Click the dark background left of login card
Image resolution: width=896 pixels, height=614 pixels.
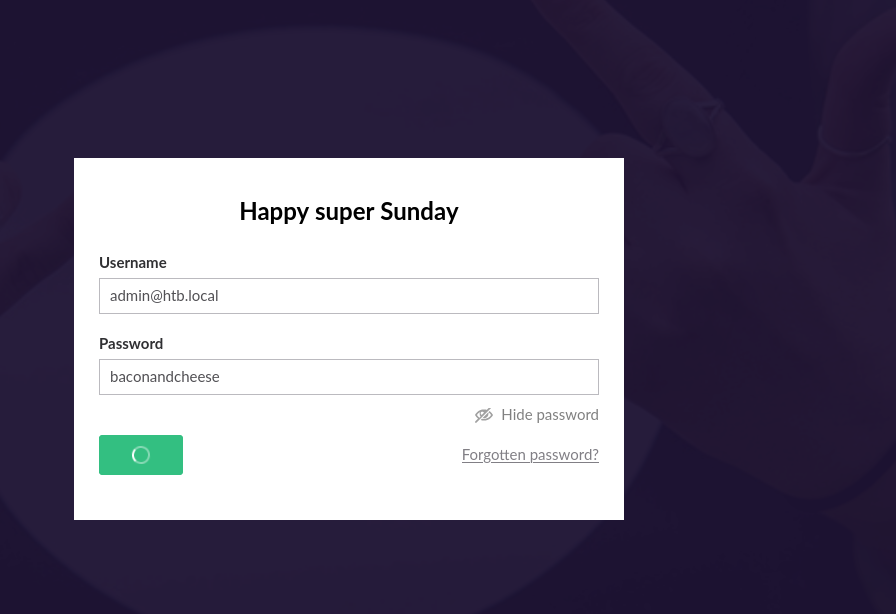tap(36, 340)
